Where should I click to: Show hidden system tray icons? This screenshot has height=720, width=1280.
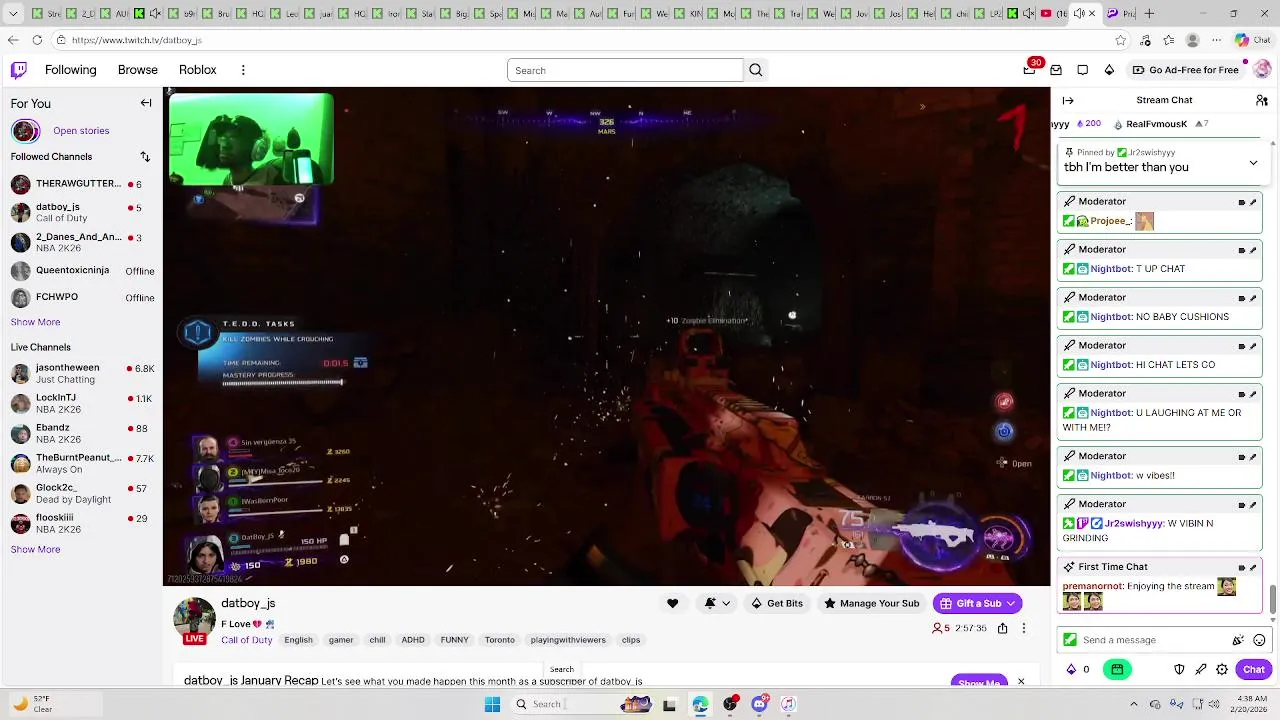[1133, 704]
